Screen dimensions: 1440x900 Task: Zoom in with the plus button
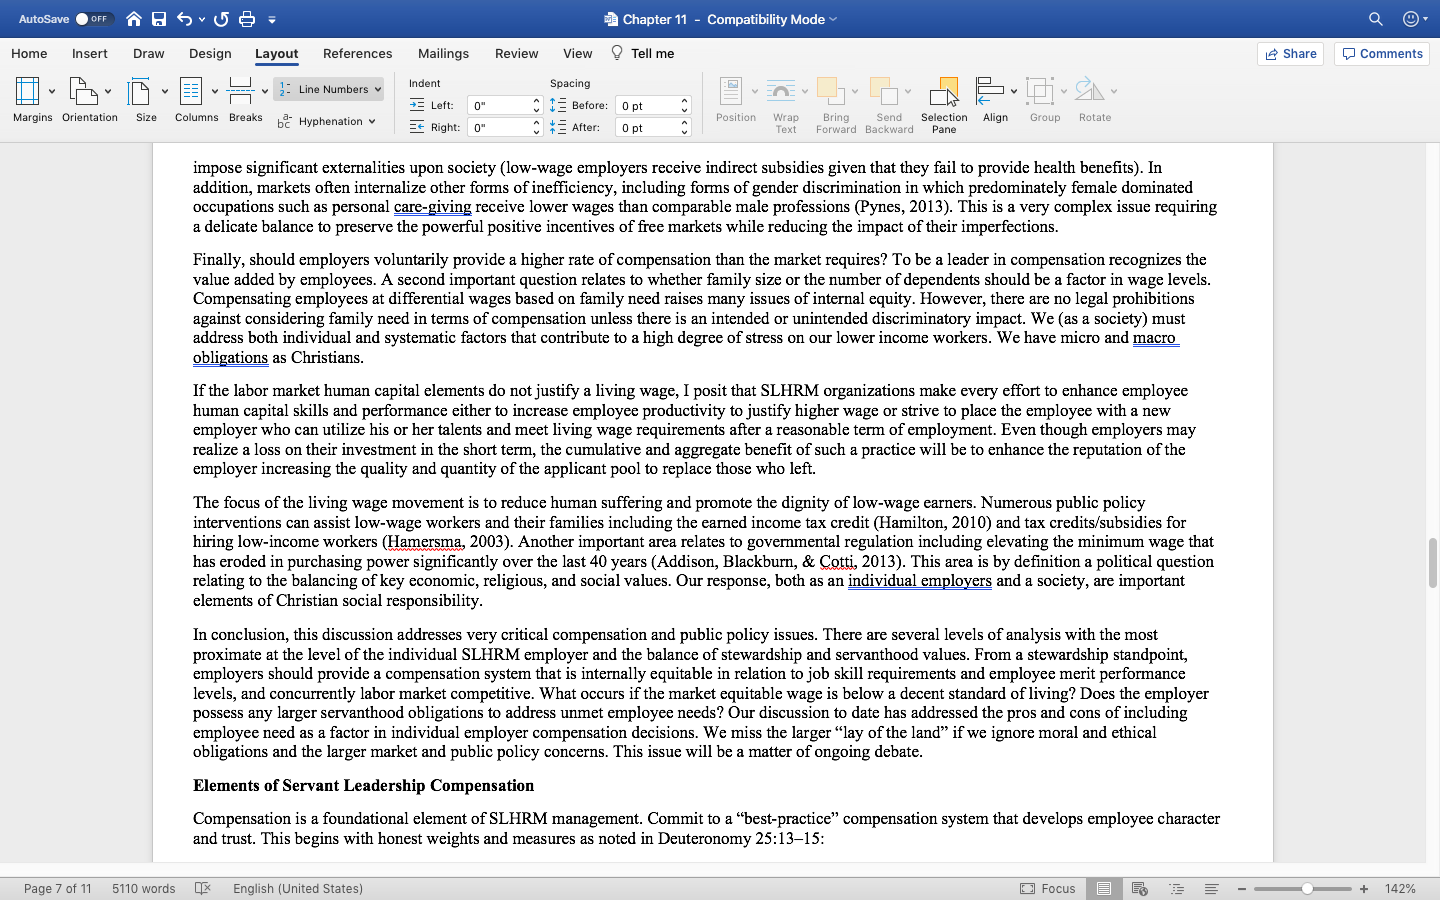[x=1364, y=888]
